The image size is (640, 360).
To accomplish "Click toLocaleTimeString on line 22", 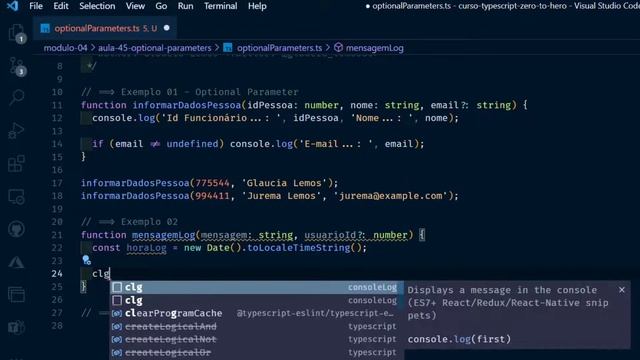I will 299,248.
